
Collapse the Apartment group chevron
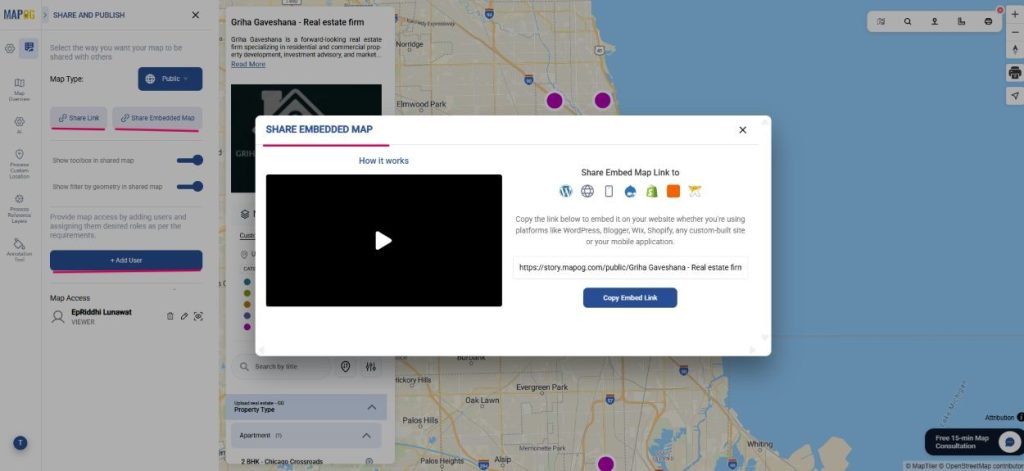coord(366,435)
